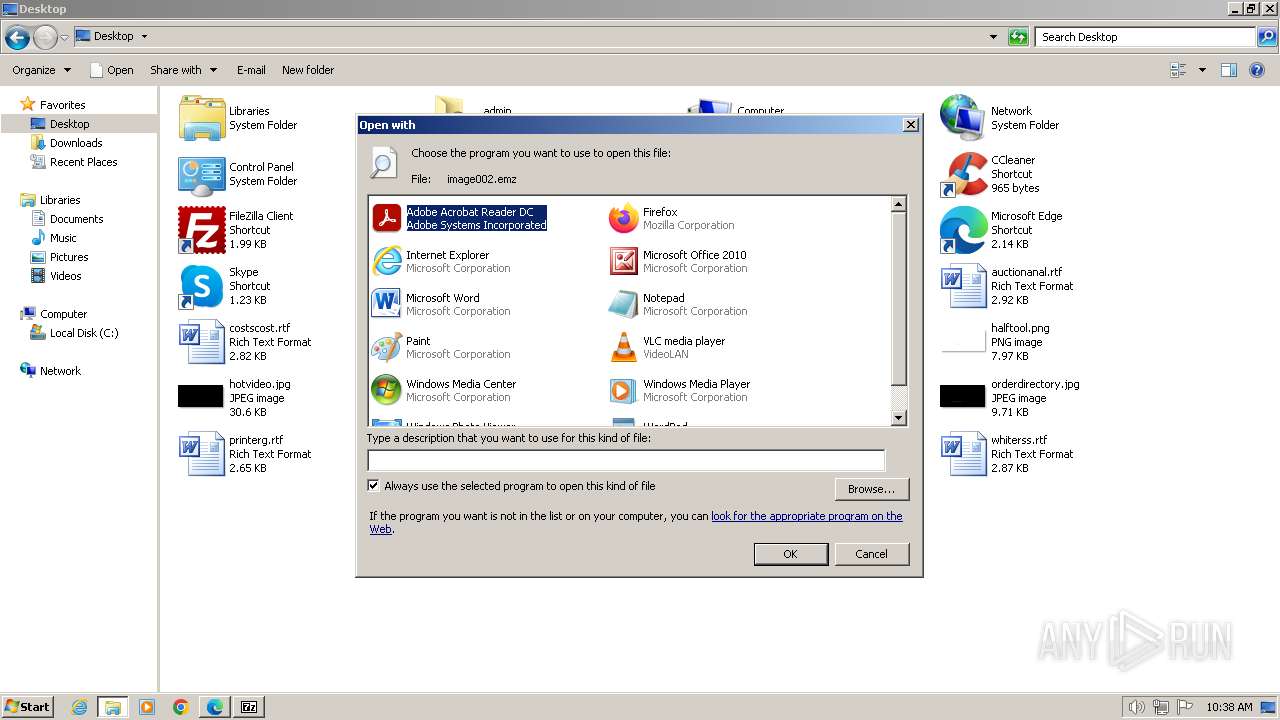
Task: Choose the Firefox program icon
Action: [623, 218]
